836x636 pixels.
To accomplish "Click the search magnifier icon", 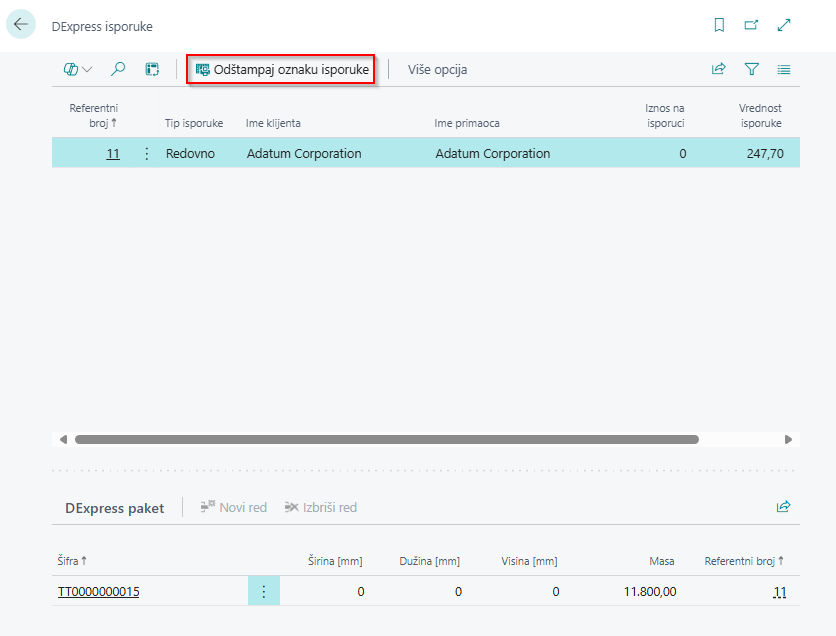I will (x=118, y=69).
